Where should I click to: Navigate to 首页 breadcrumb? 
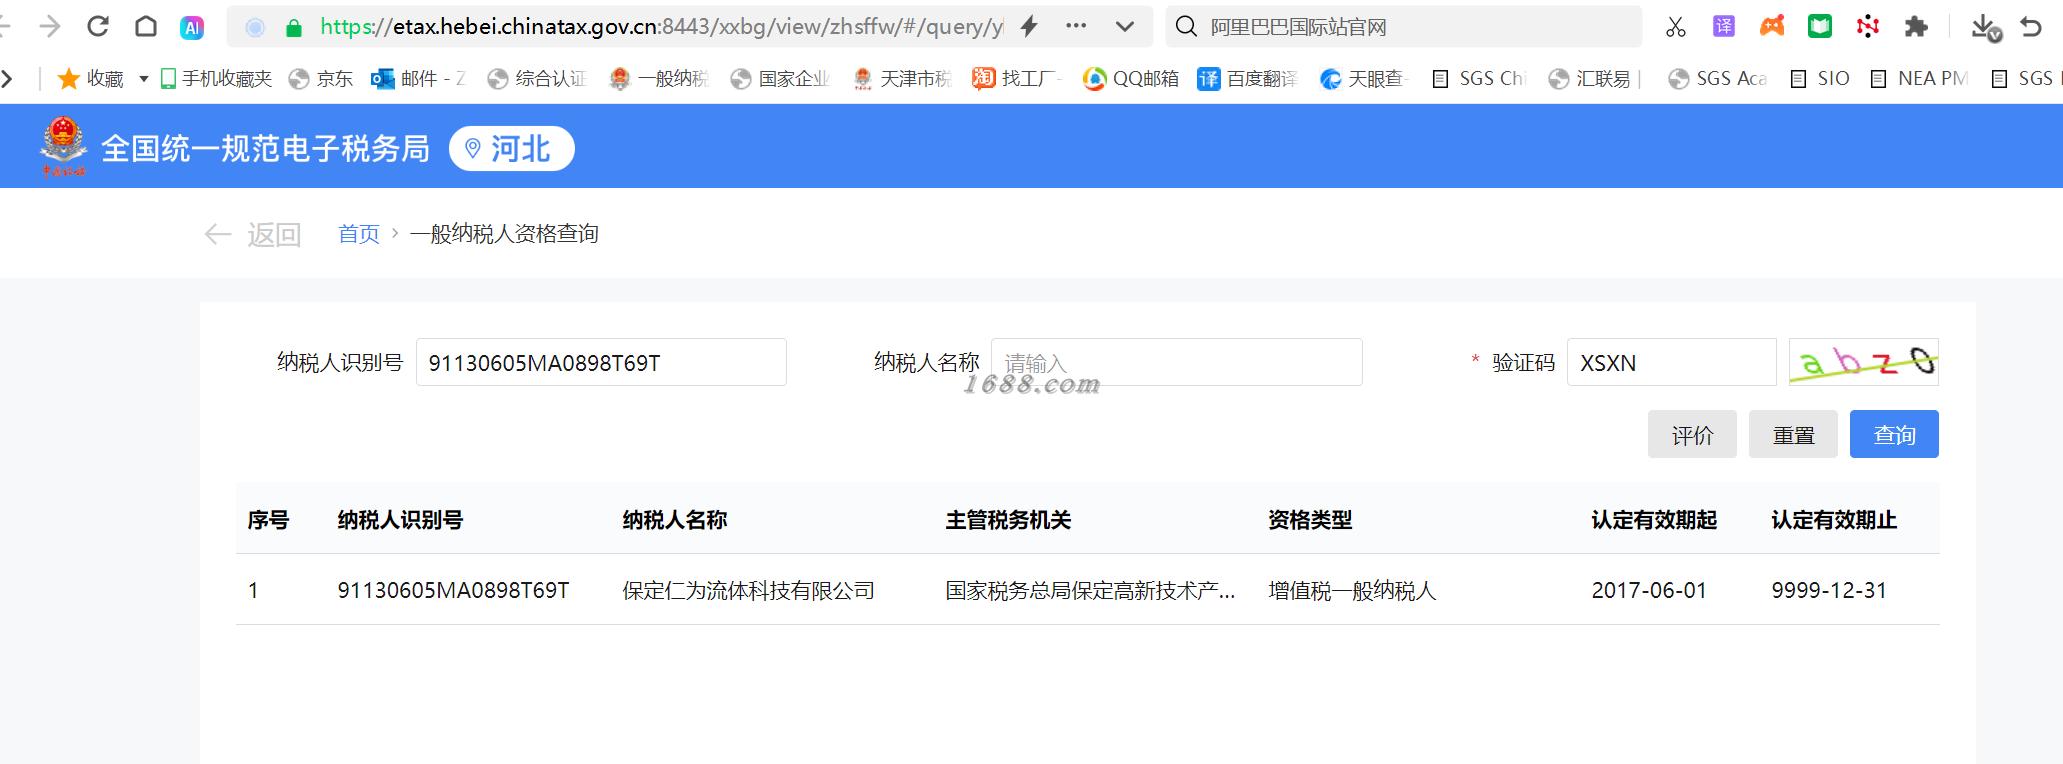pos(359,234)
